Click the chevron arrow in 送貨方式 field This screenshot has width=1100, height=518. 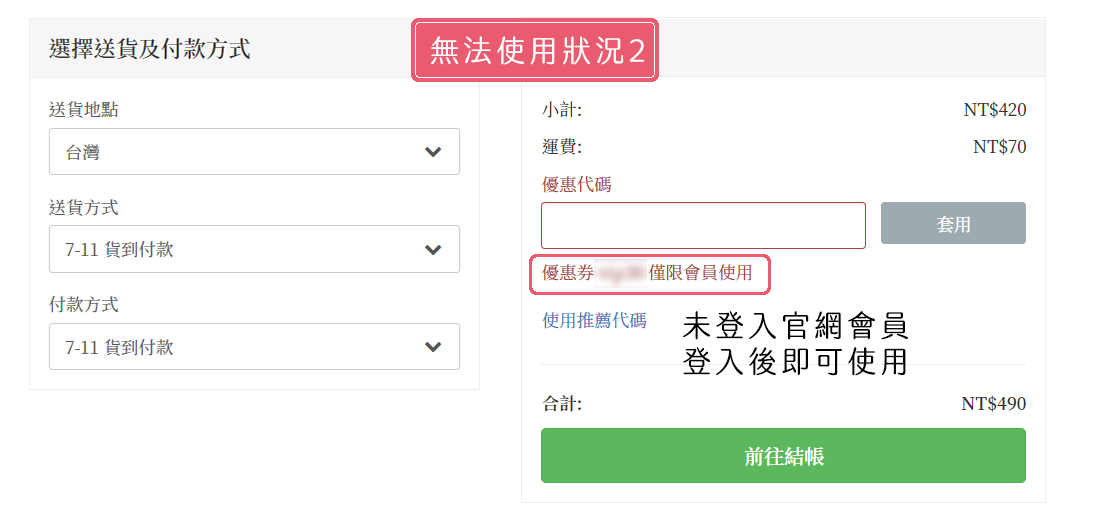coord(433,249)
